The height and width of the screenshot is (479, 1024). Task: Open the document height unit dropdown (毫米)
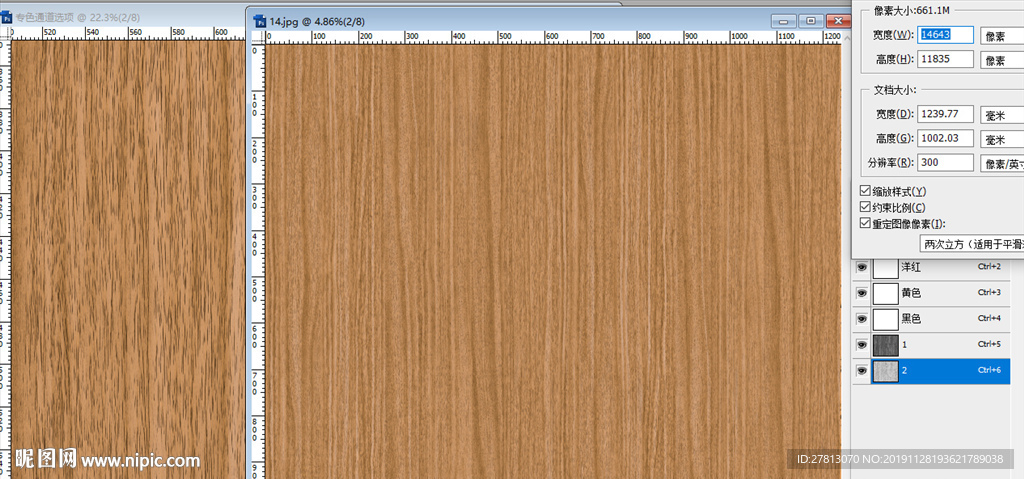[1002, 139]
